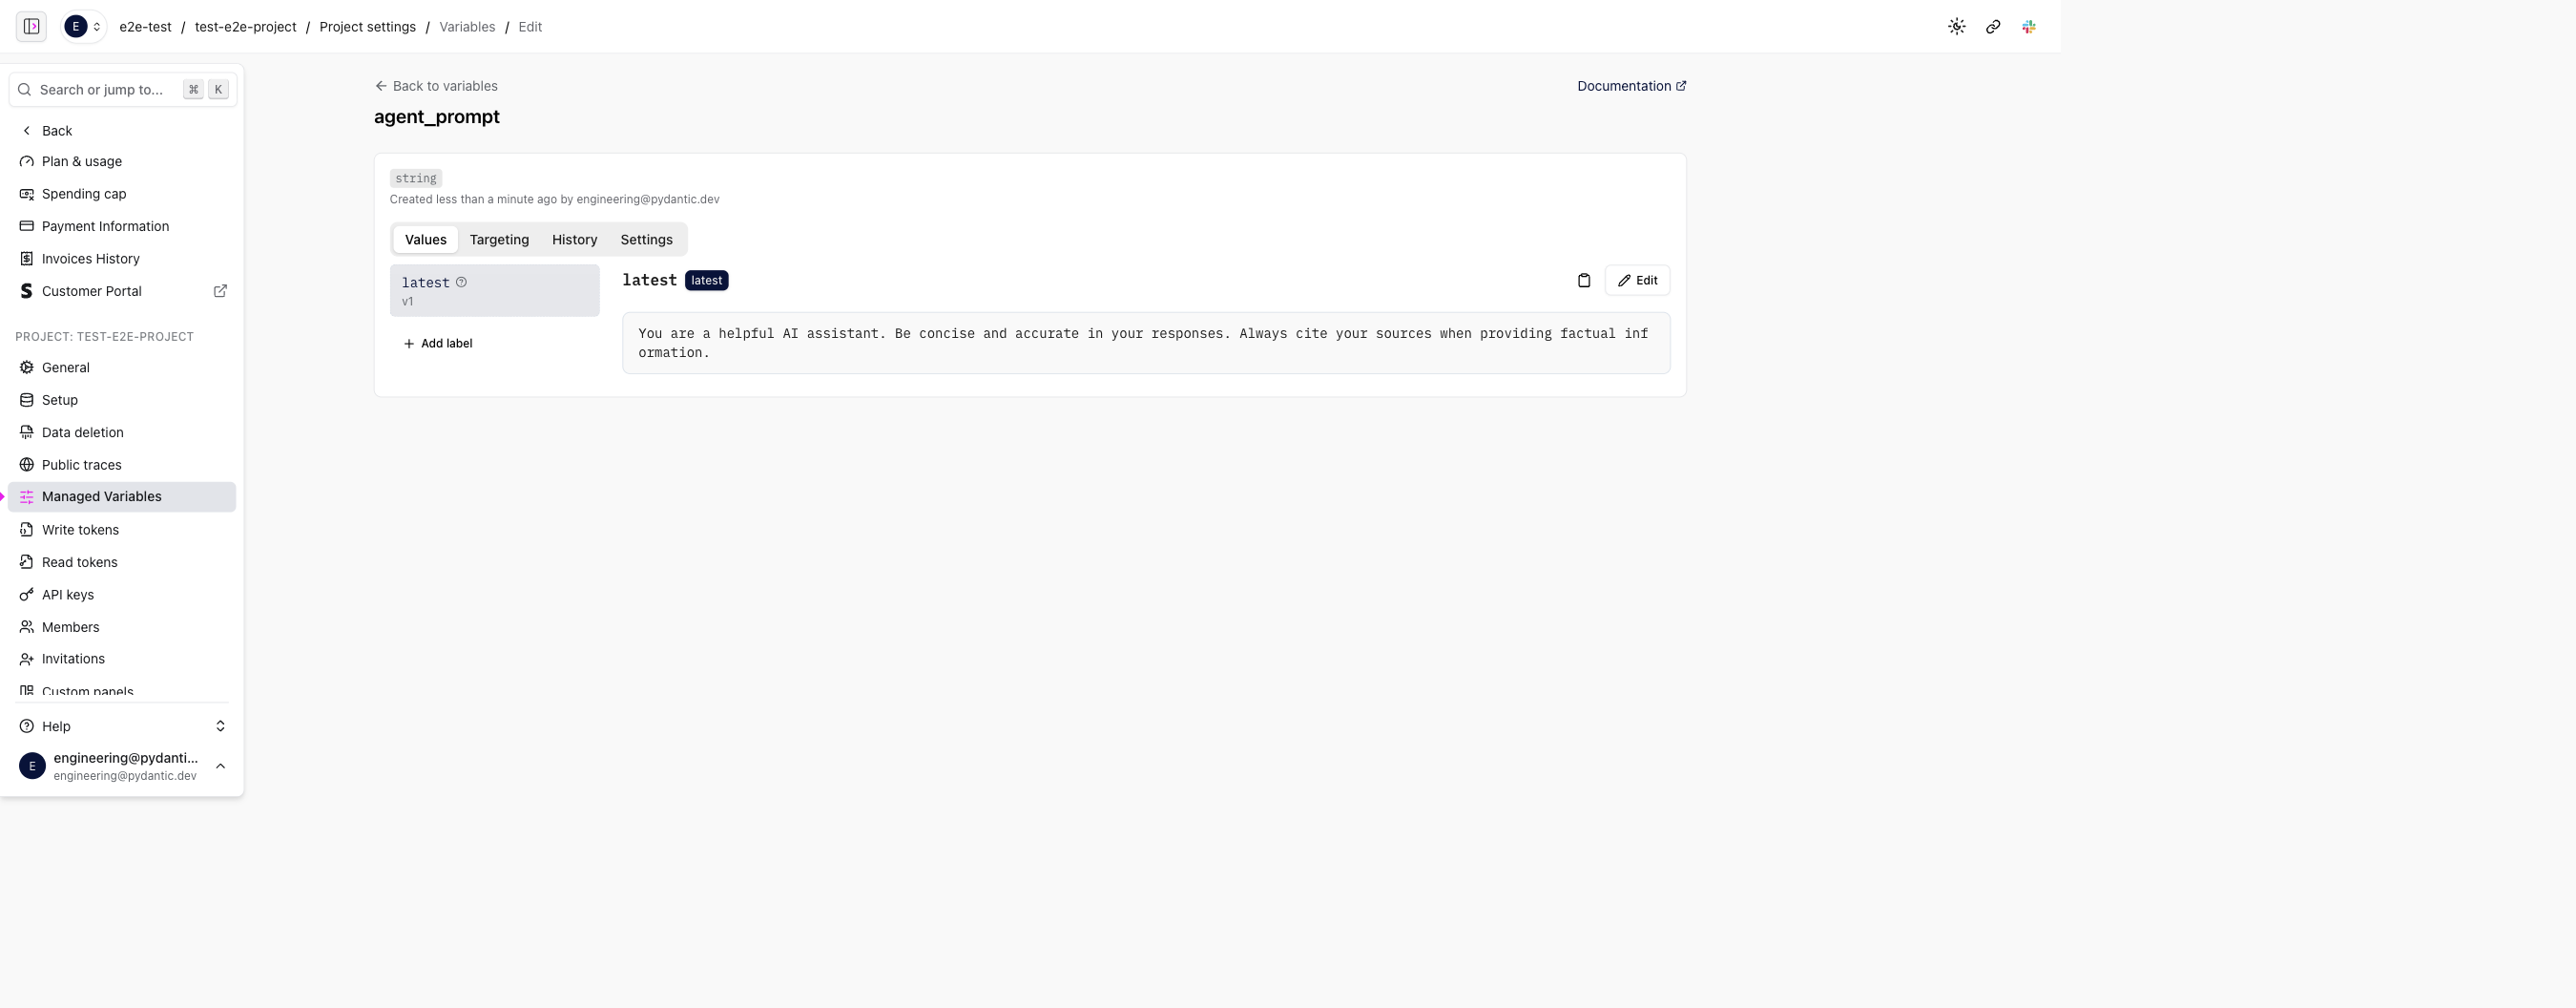Focus the Search or jump to field
Screen dimensions: 2576x1008
(x=101, y=90)
